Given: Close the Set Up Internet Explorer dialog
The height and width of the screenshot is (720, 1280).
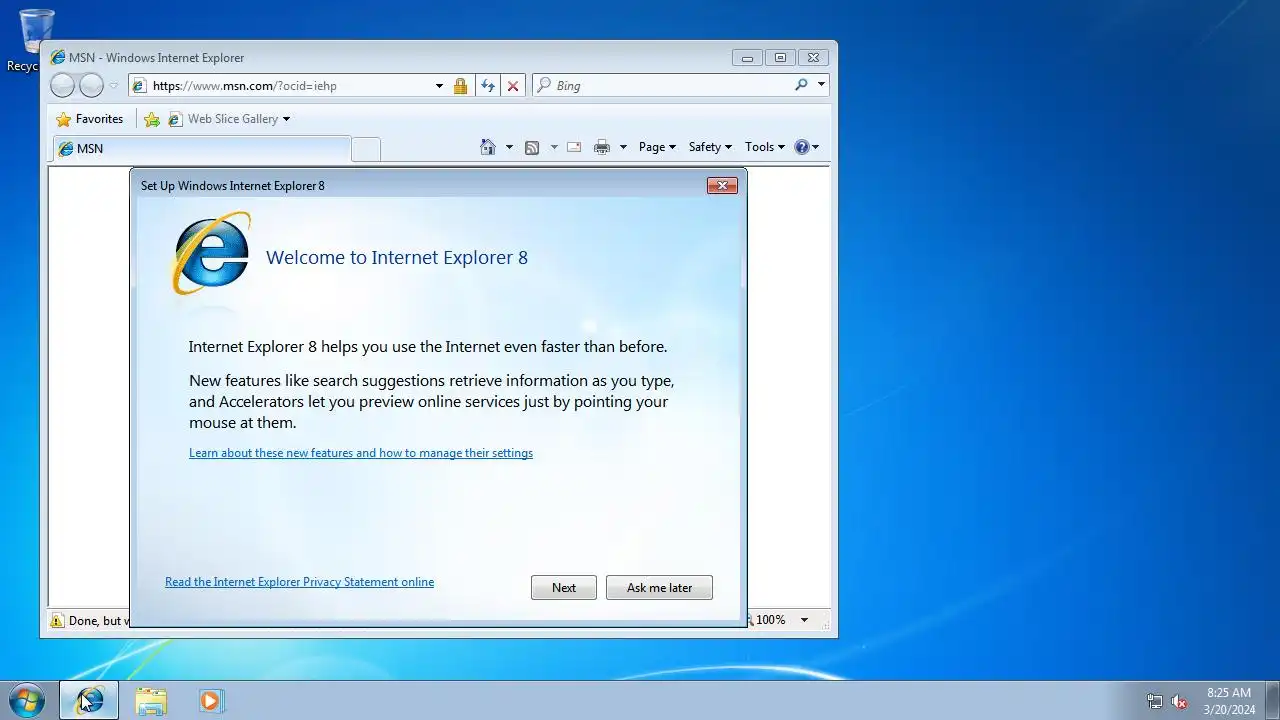Looking at the screenshot, I should coord(722,185).
